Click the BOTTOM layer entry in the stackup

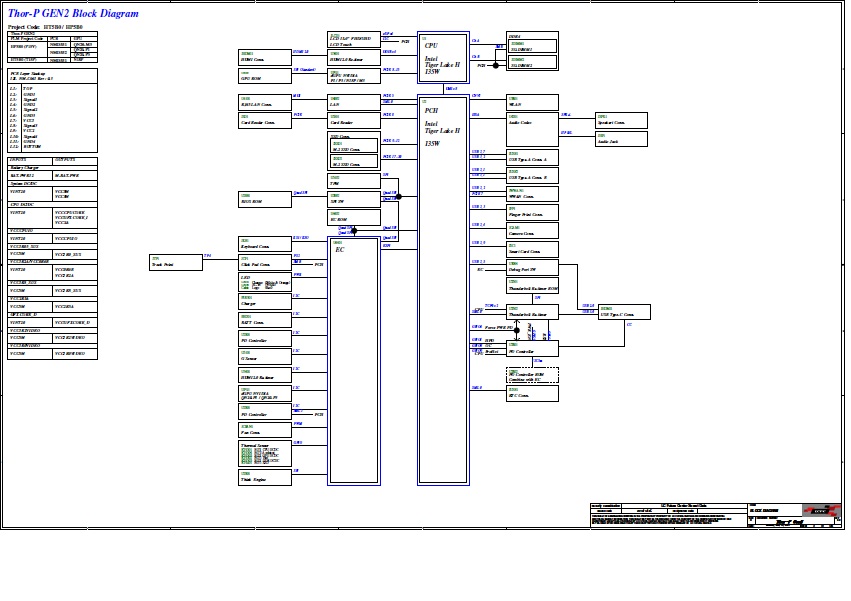point(32,147)
